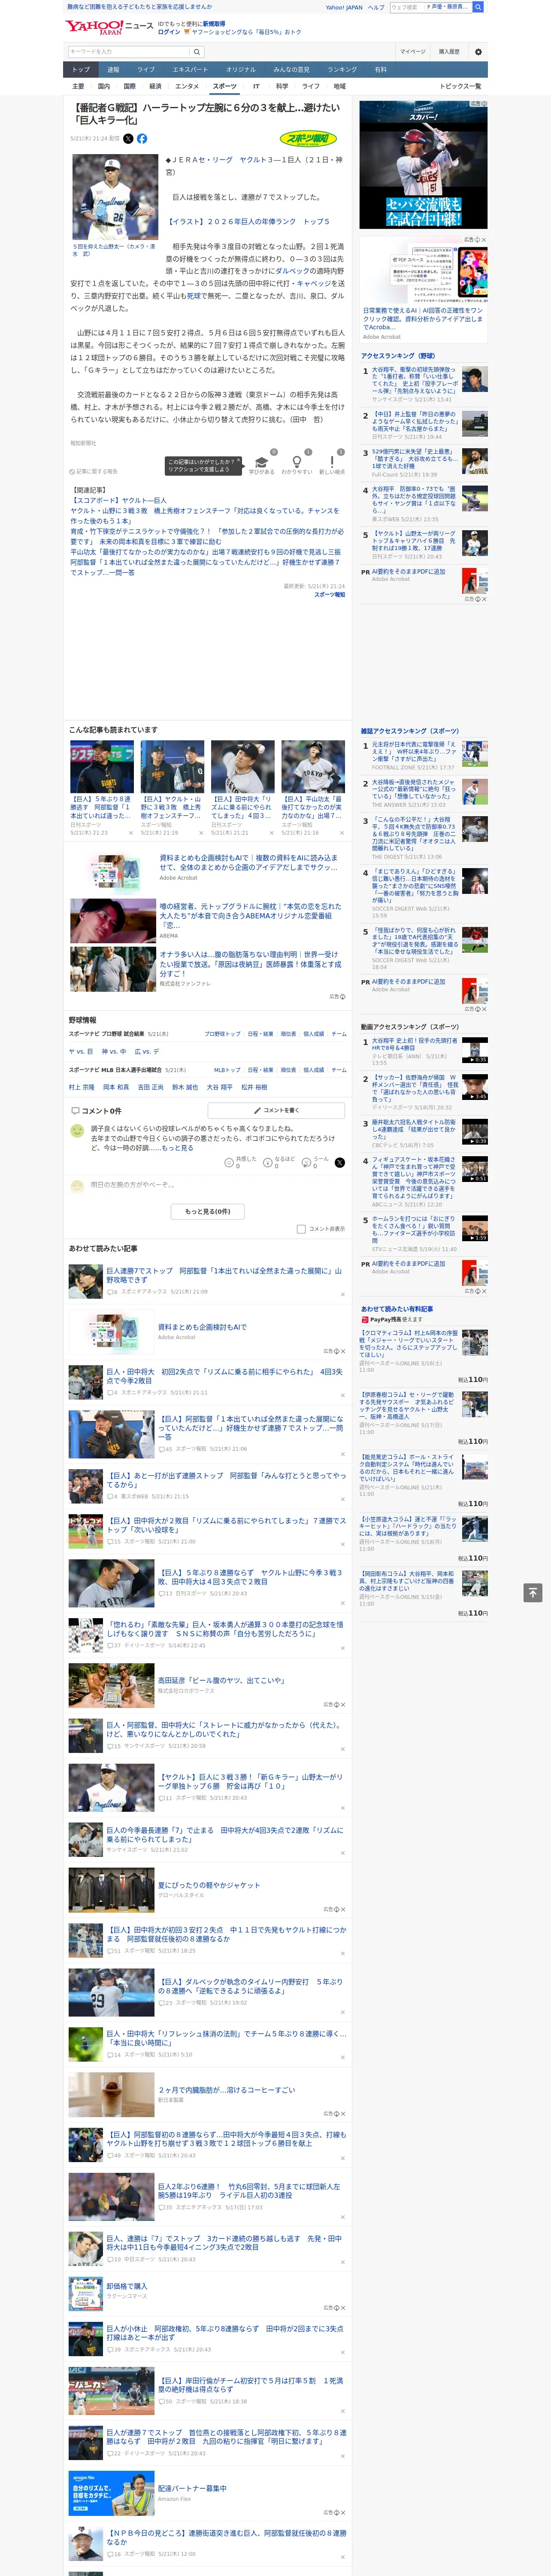Open settings via the gear icon
Image resolution: width=551 pixels, height=2576 pixels.
[x=478, y=52]
